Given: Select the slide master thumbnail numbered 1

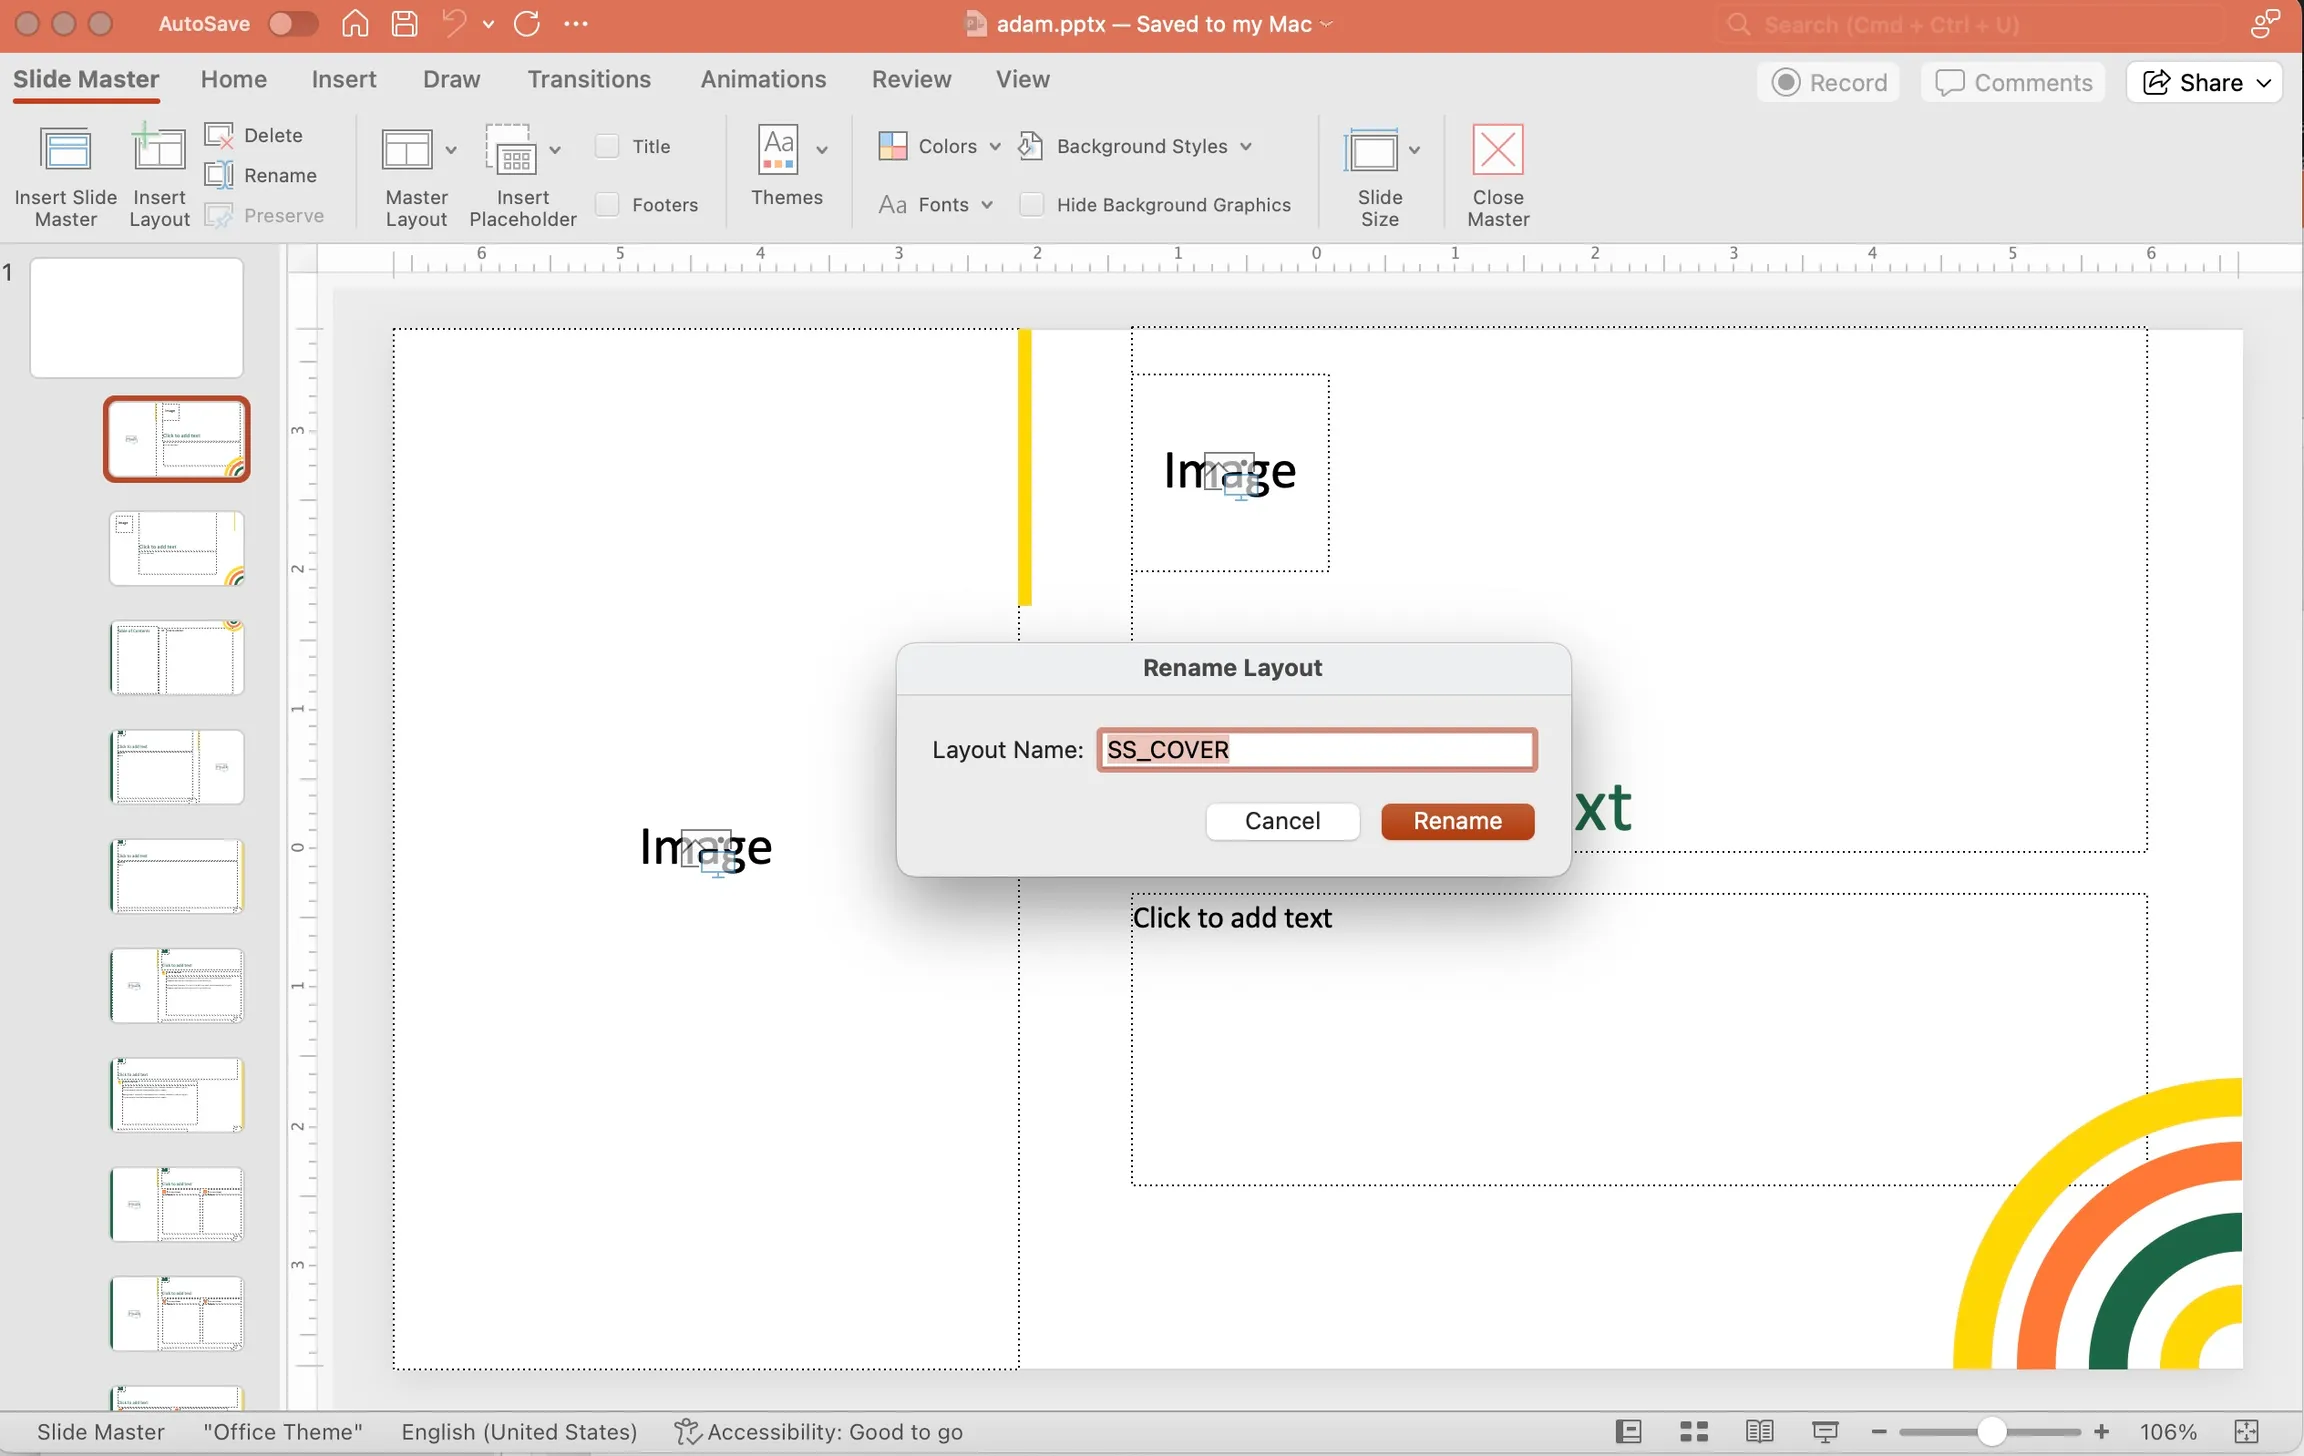Looking at the screenshot, I should point(137,318).
